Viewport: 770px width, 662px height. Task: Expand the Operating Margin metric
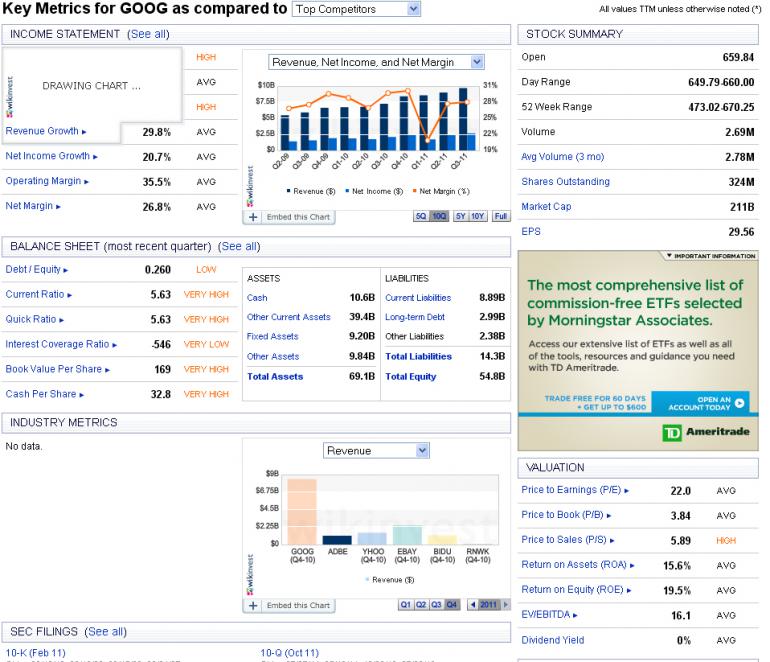tap(47, 181)
